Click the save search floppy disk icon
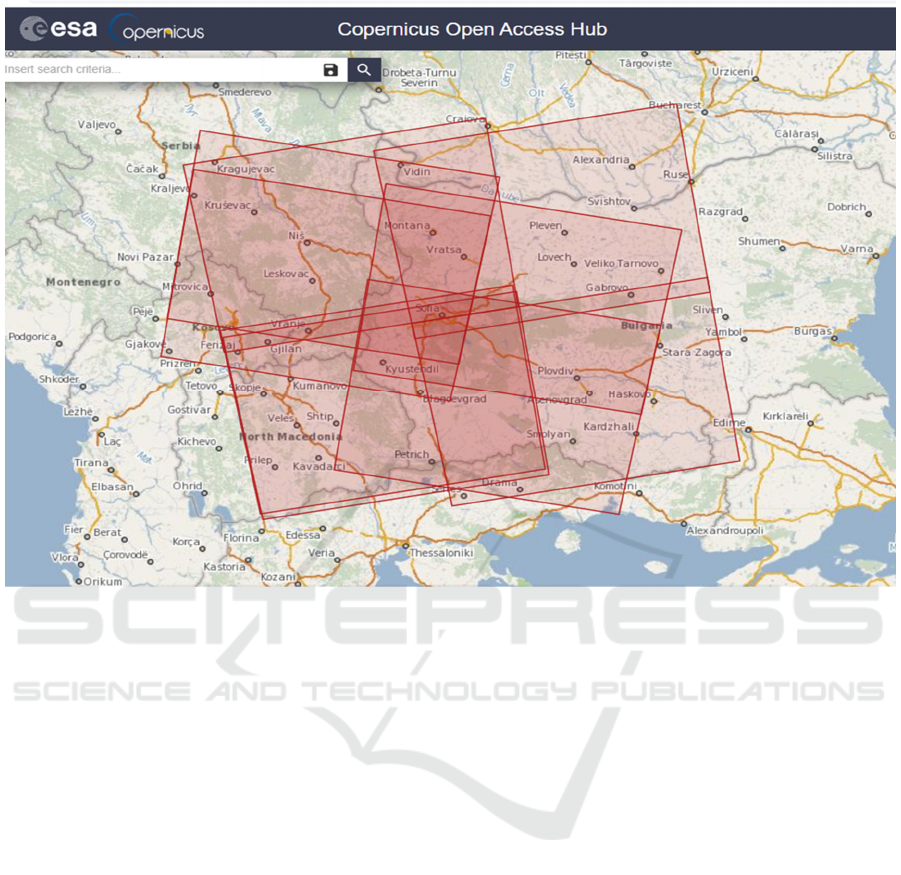 (x=331, y=70)
